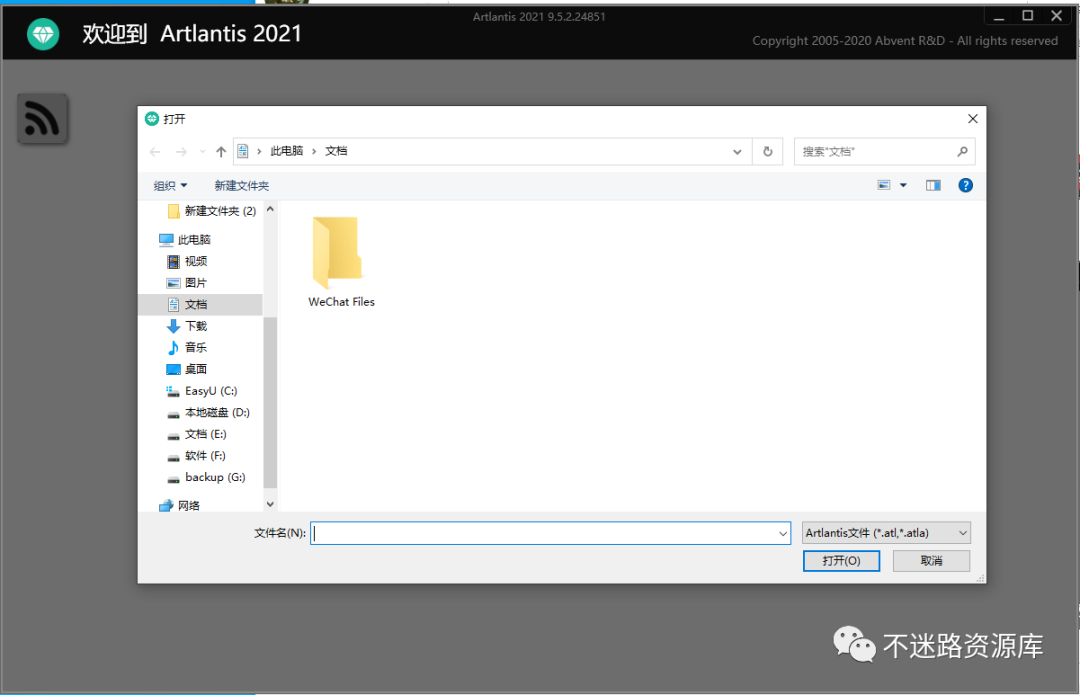
Task: Open the WeChat Files folder
Action: tap(341, 262)
